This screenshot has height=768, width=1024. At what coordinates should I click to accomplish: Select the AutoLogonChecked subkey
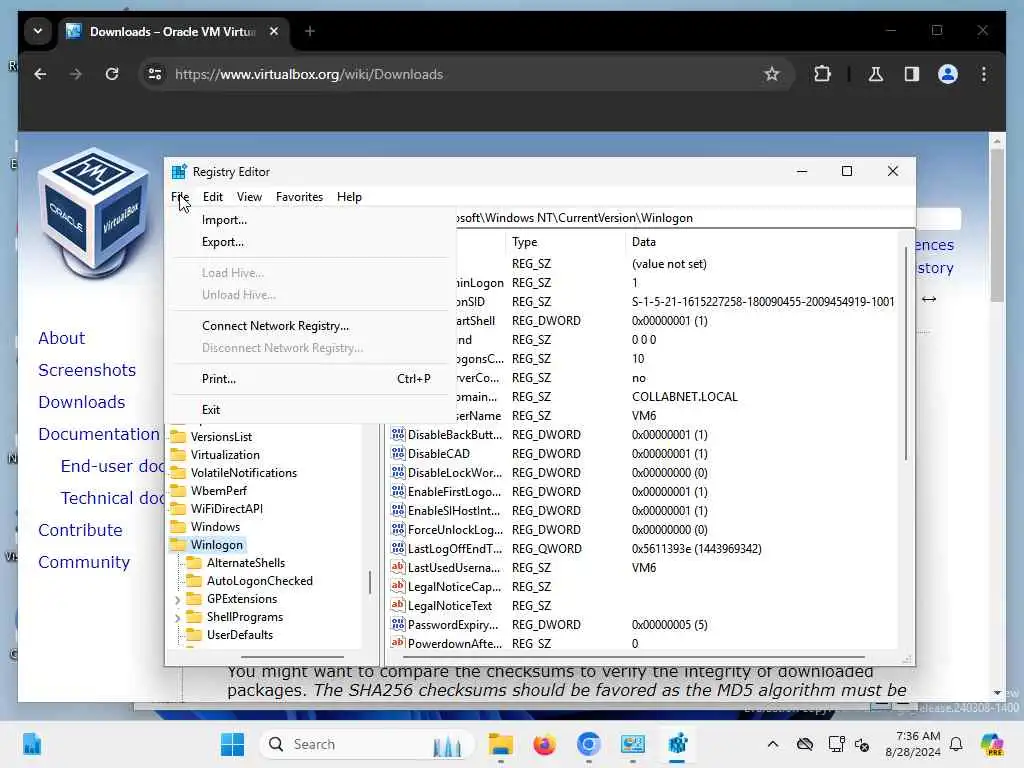pos(260,581)
